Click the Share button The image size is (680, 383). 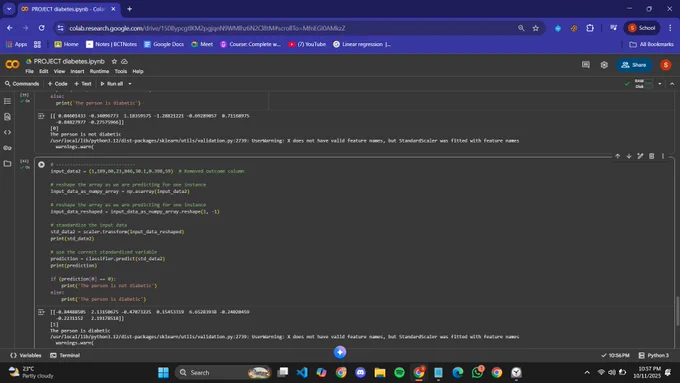[x=634, y=65]
